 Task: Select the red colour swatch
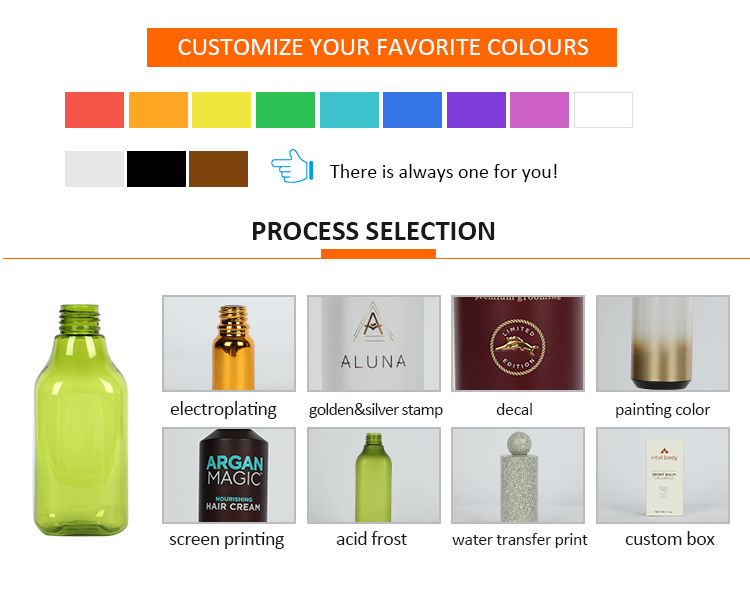95,110
